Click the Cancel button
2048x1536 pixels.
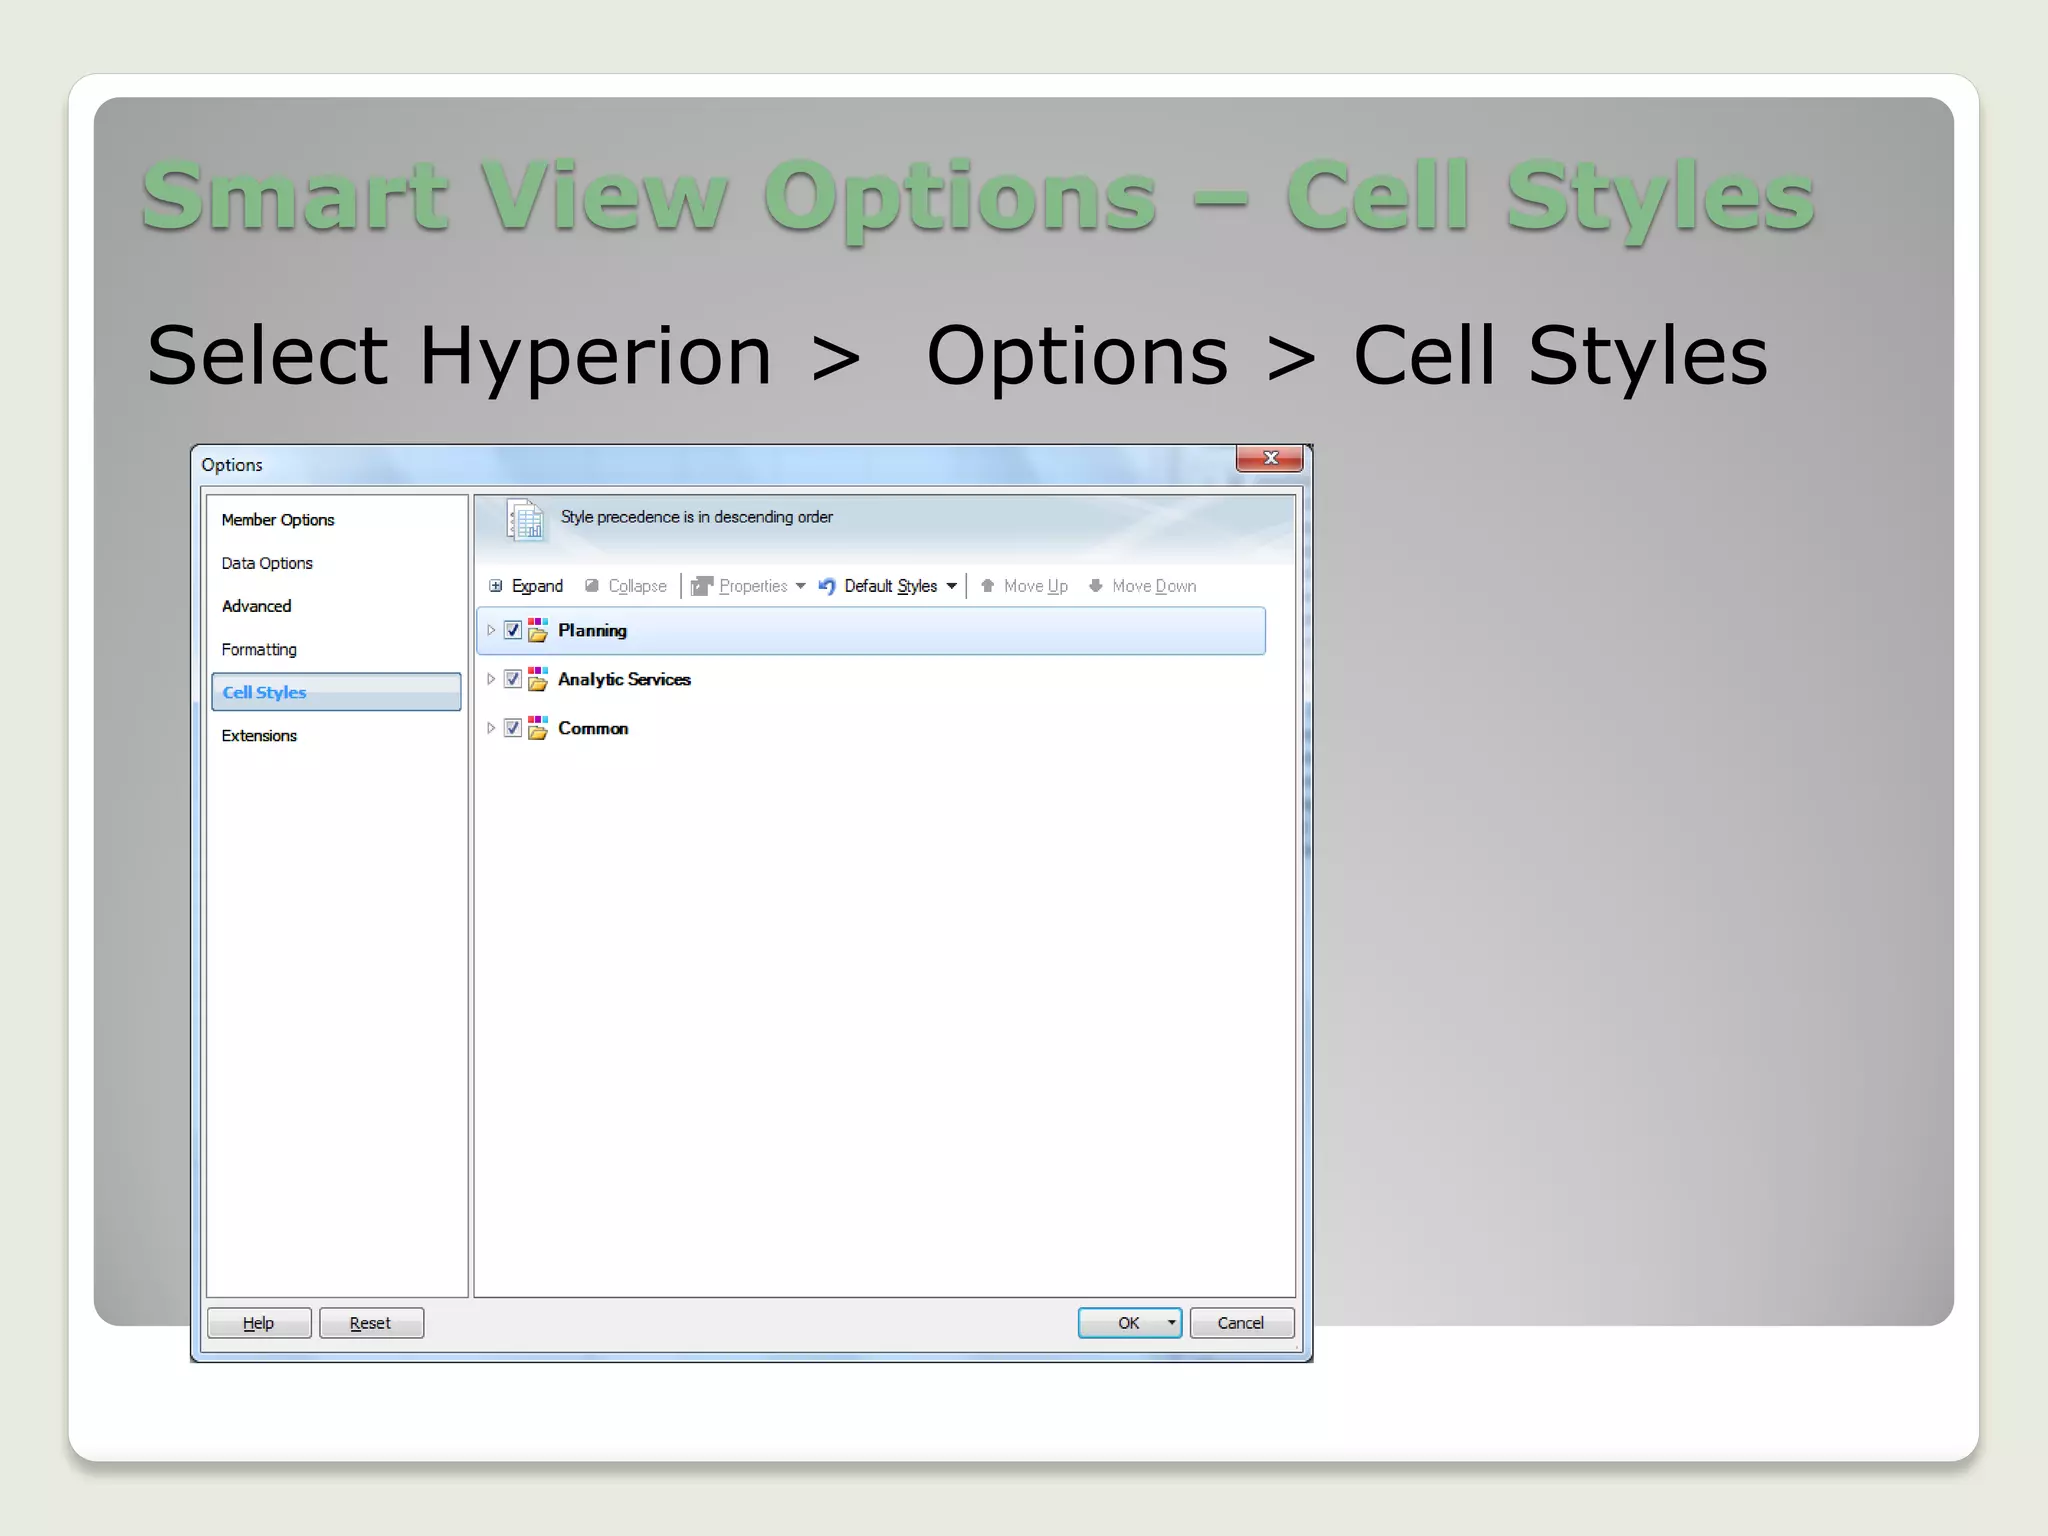pyautogui.click(x=1241, y=1323)
